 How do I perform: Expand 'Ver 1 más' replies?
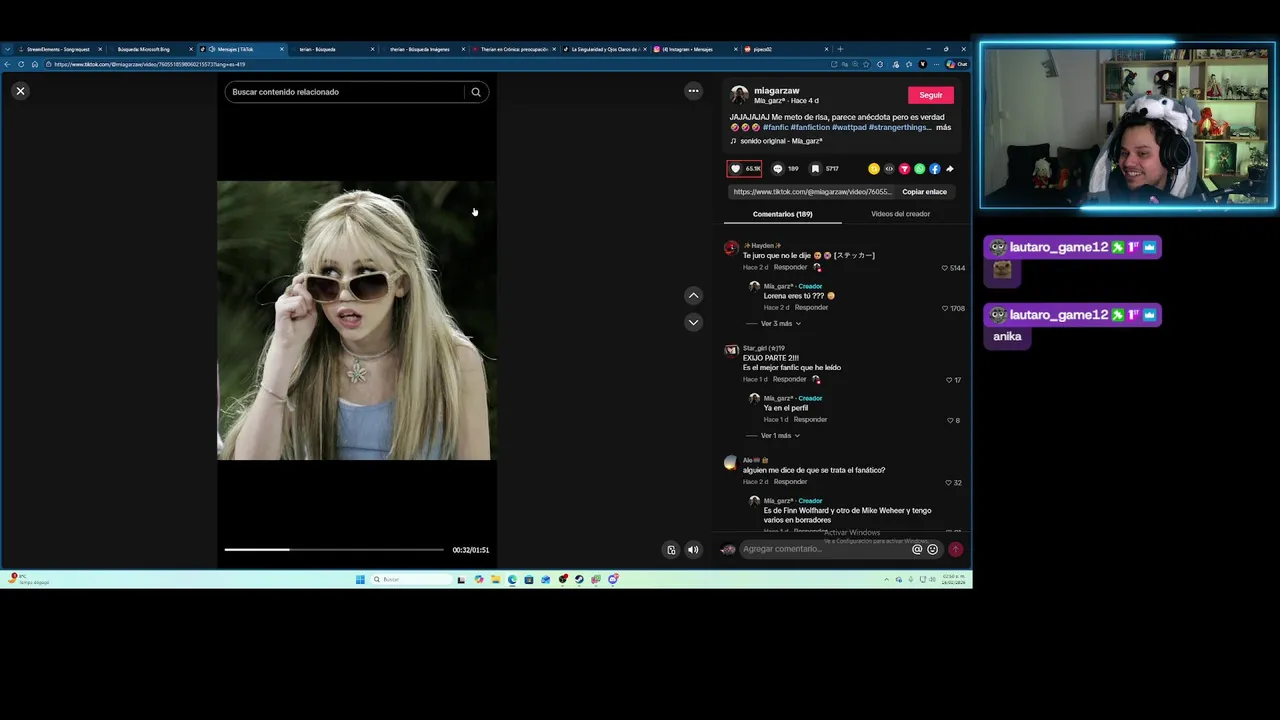(x=781, y=436)
